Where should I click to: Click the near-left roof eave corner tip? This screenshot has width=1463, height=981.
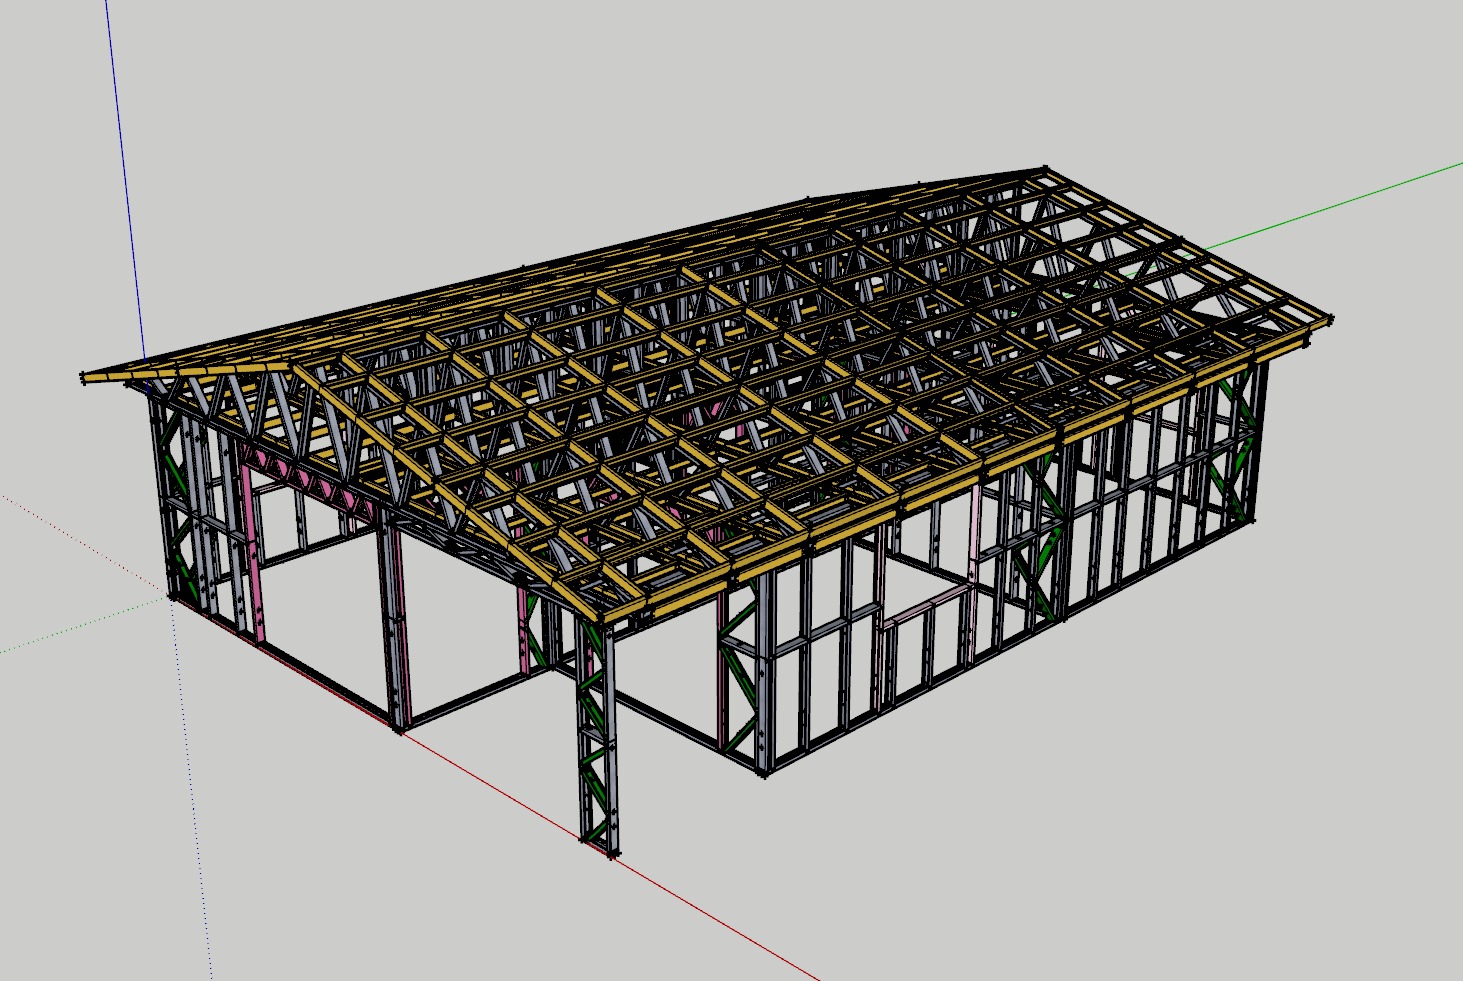point(84,377)
